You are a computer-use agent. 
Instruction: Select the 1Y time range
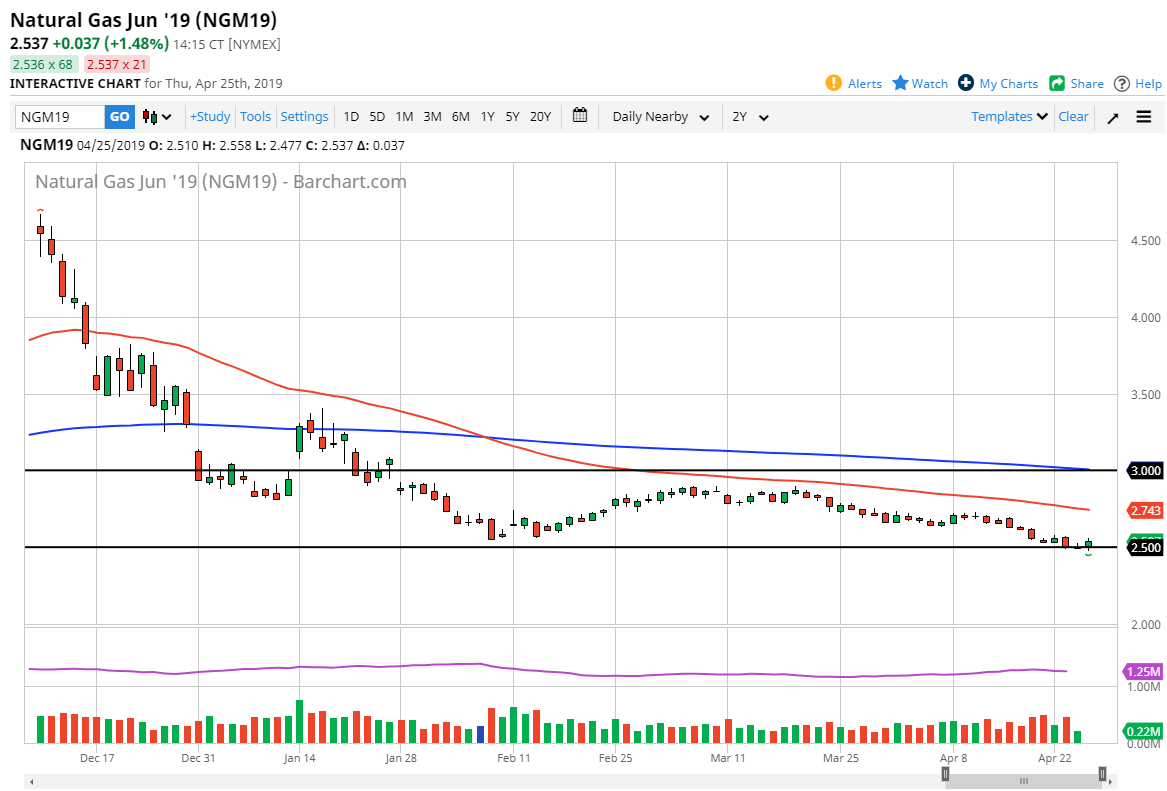click(x=487, y=117)
